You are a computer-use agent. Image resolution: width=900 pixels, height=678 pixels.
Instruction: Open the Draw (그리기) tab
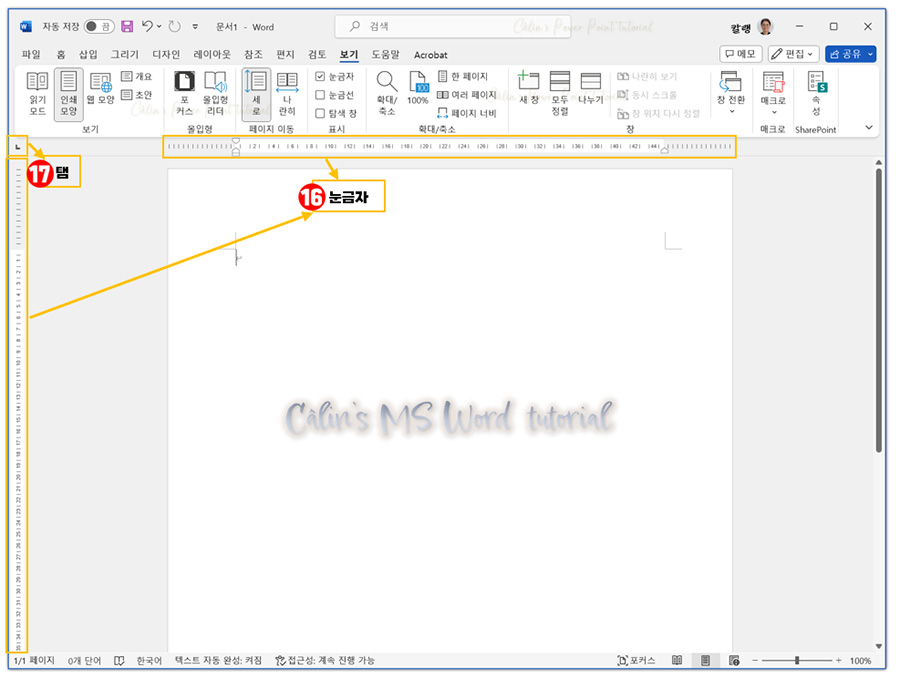click(125, 55)
